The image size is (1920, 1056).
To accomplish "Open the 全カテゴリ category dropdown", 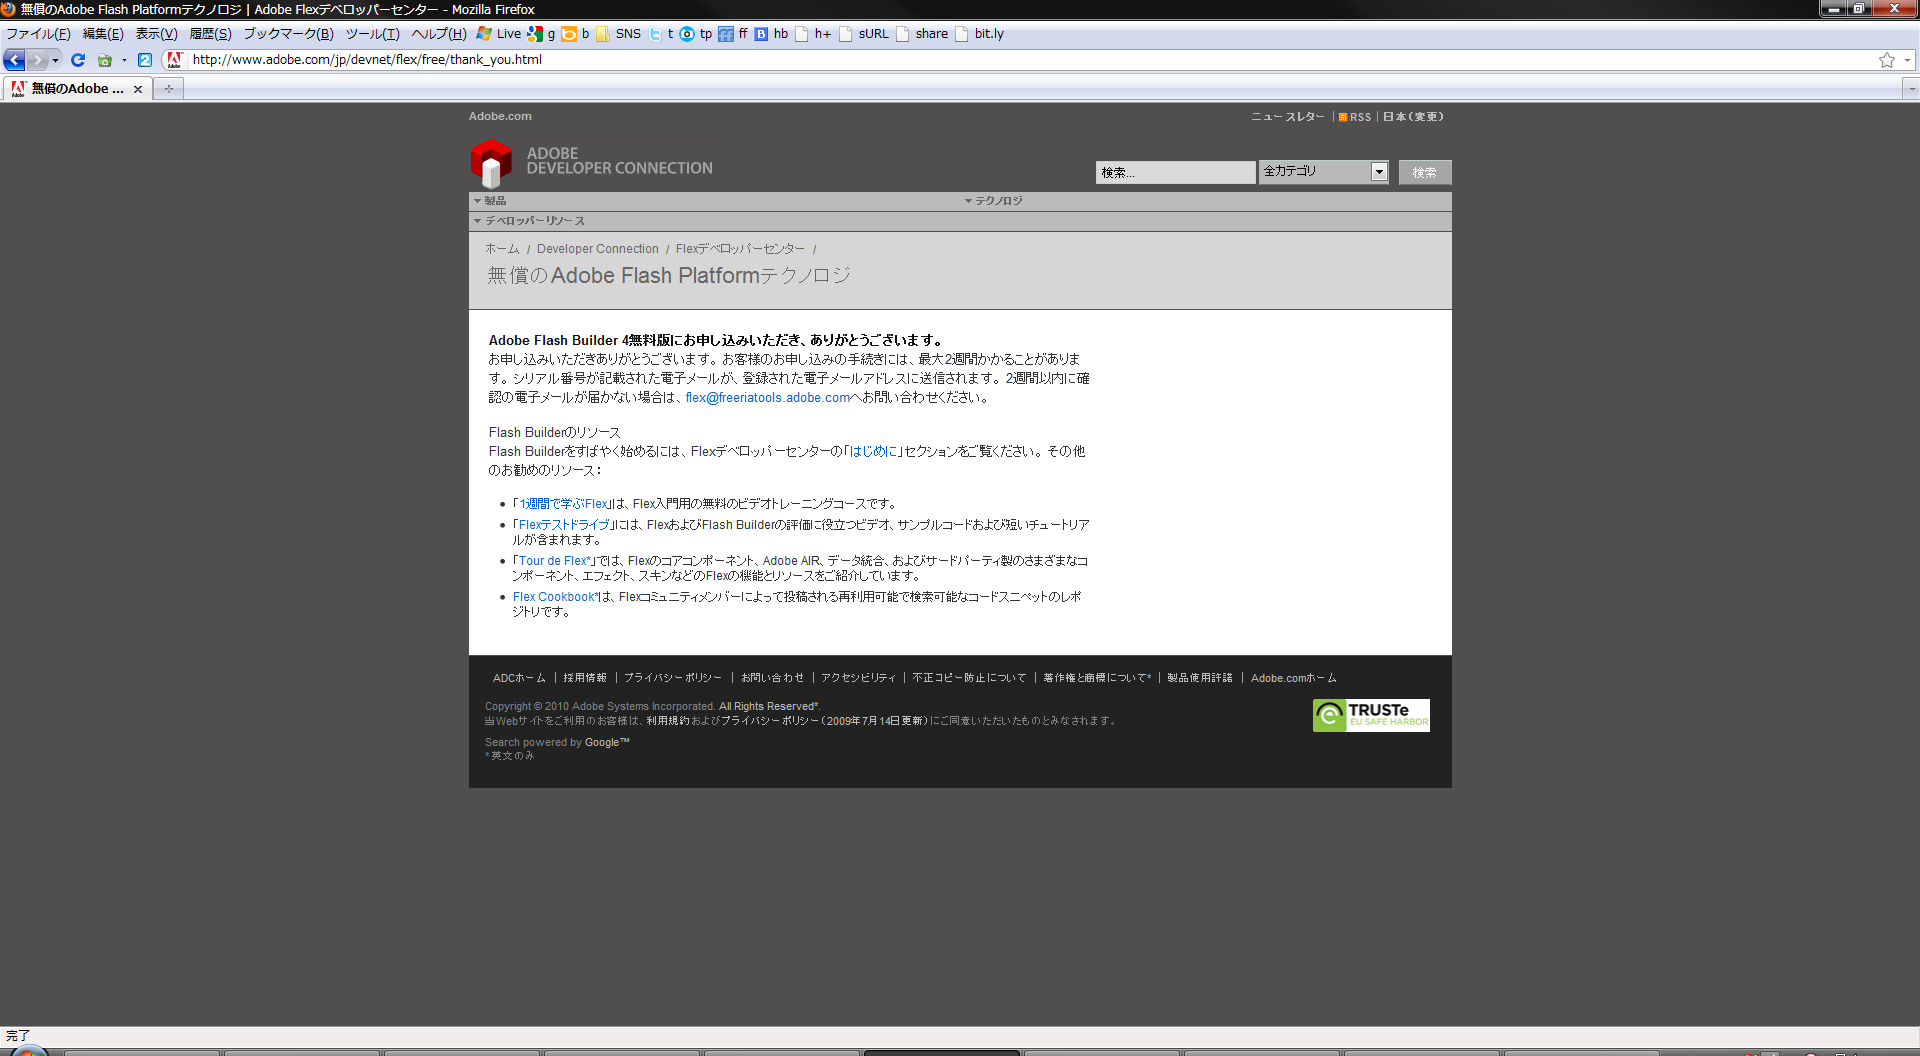I will pos(1323,172).
